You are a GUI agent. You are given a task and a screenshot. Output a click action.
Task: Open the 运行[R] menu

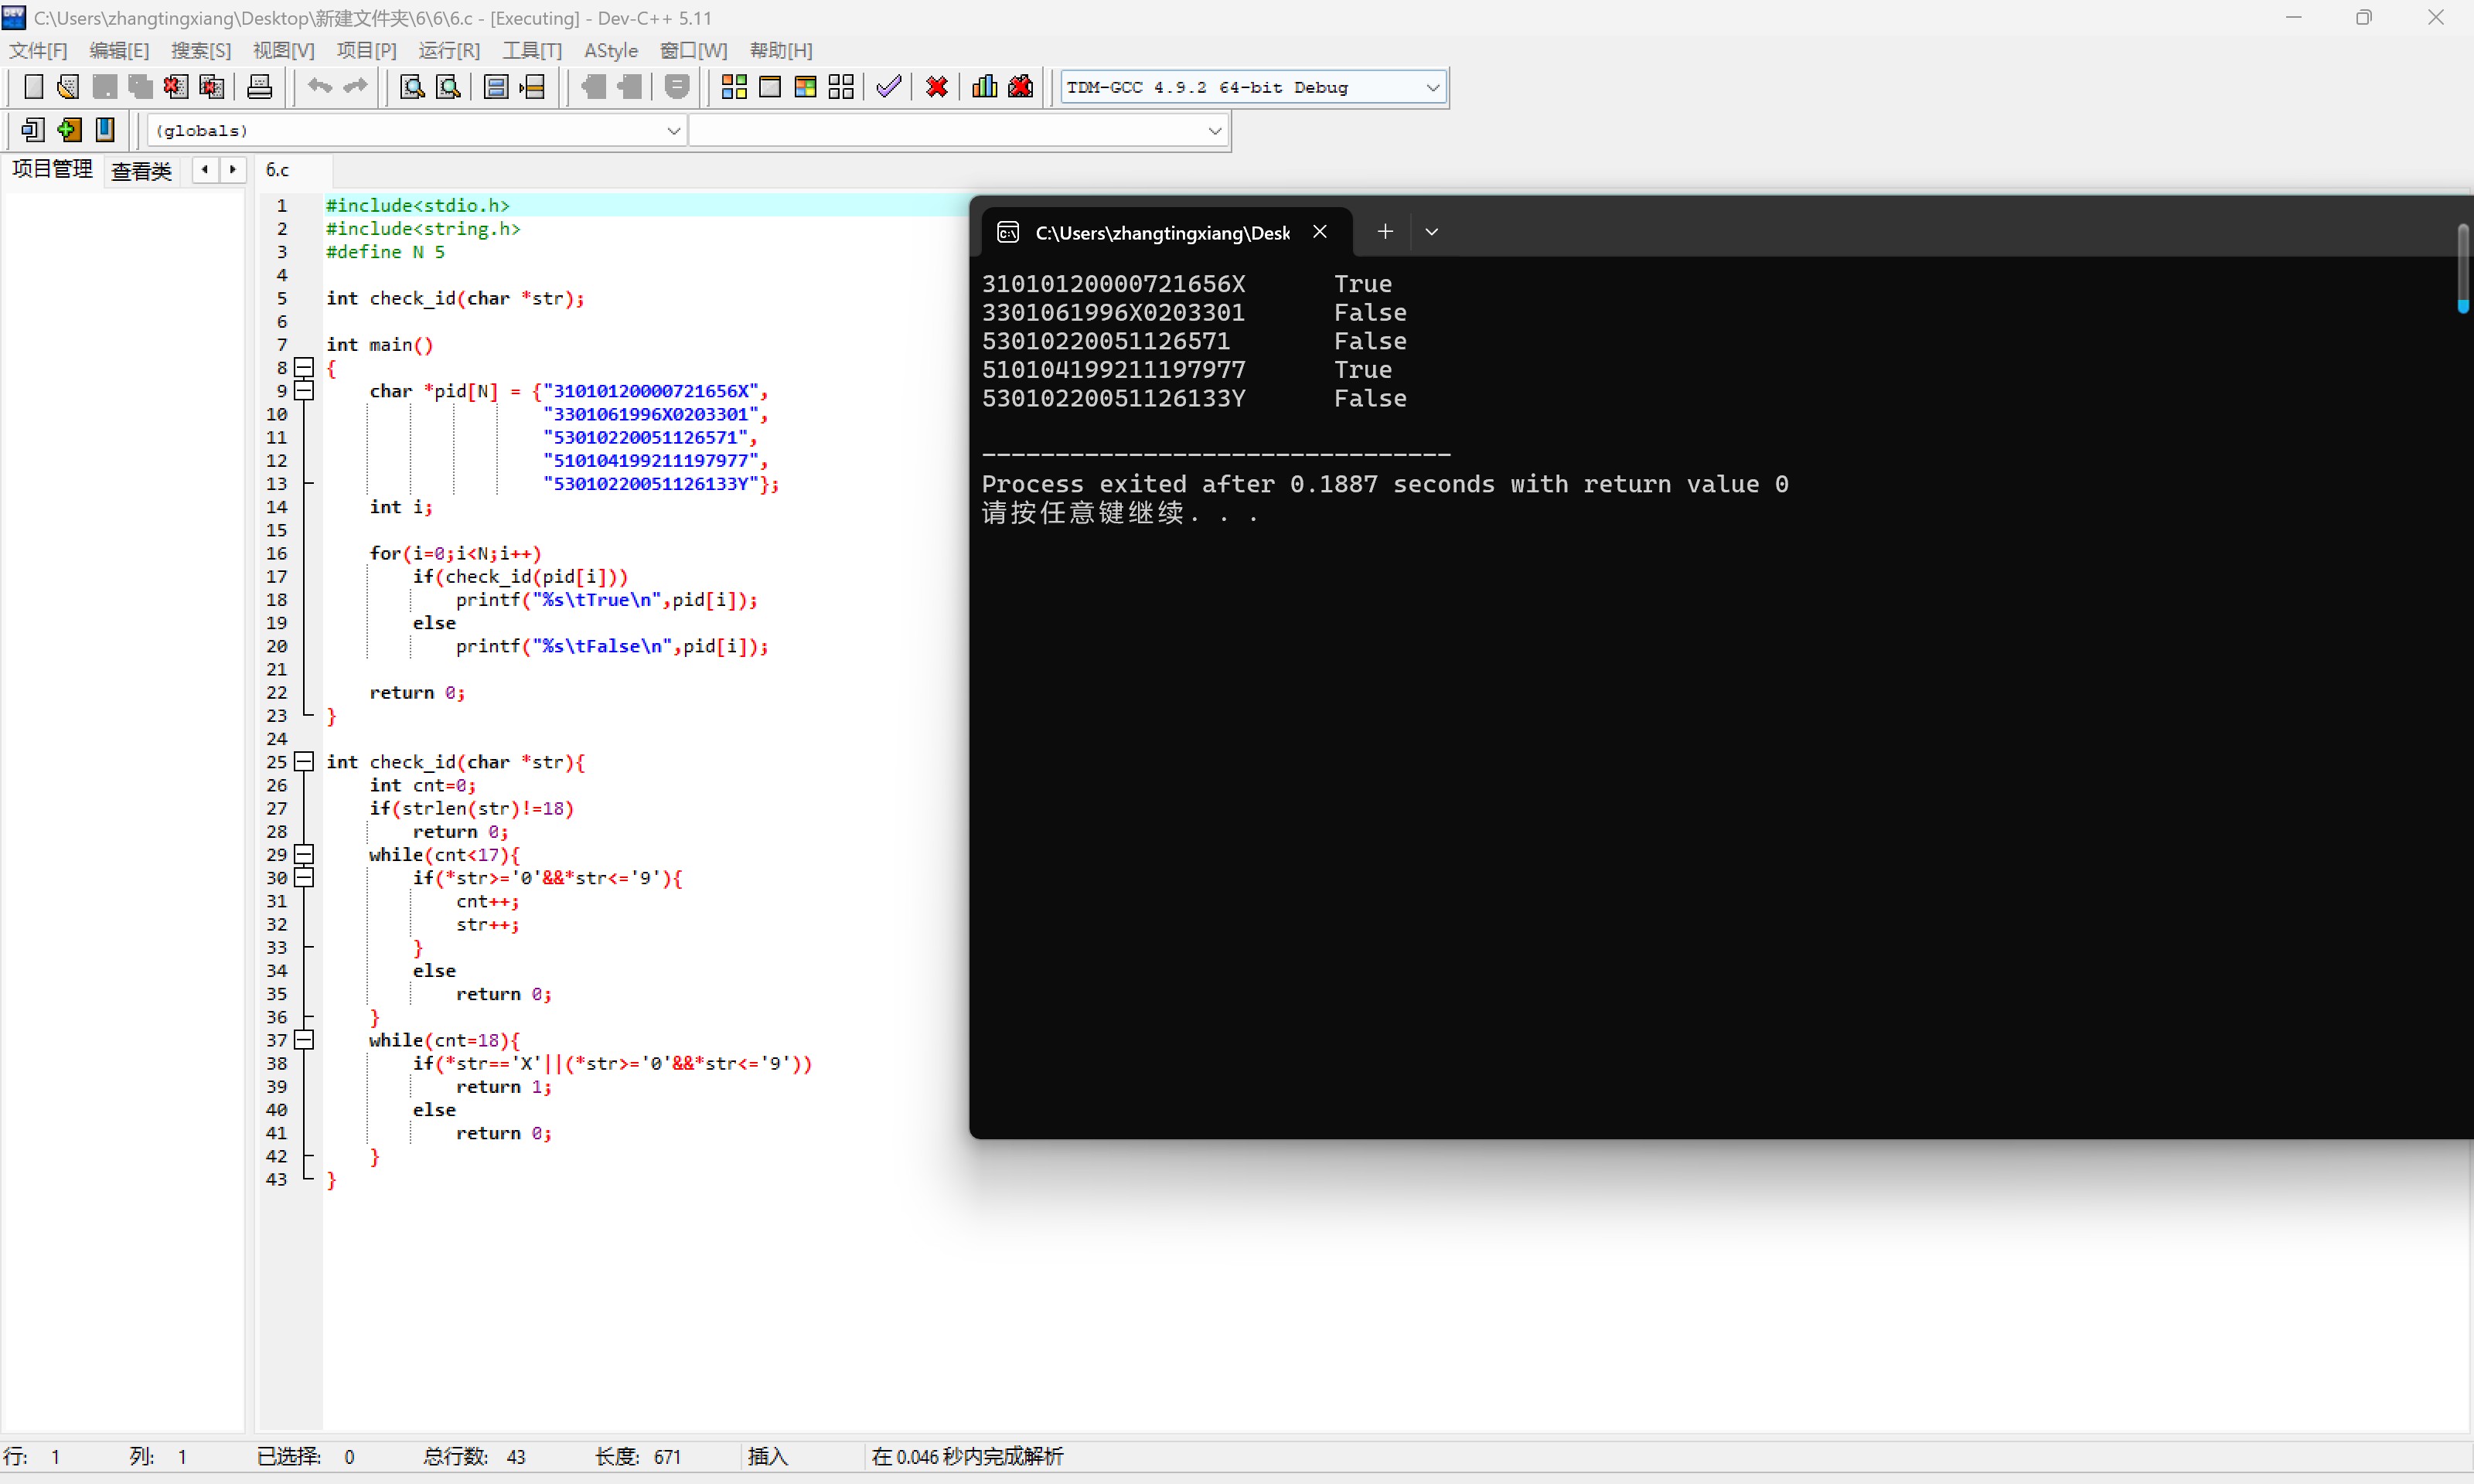point(449,51)
